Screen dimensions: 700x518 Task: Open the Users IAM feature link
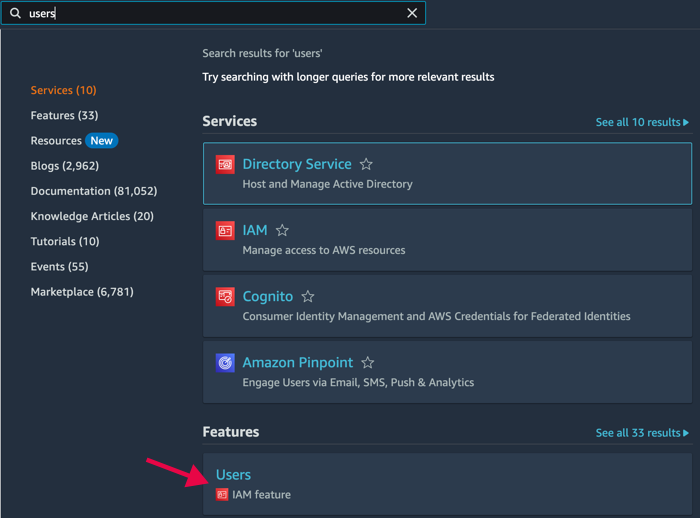tap(233, 475)
